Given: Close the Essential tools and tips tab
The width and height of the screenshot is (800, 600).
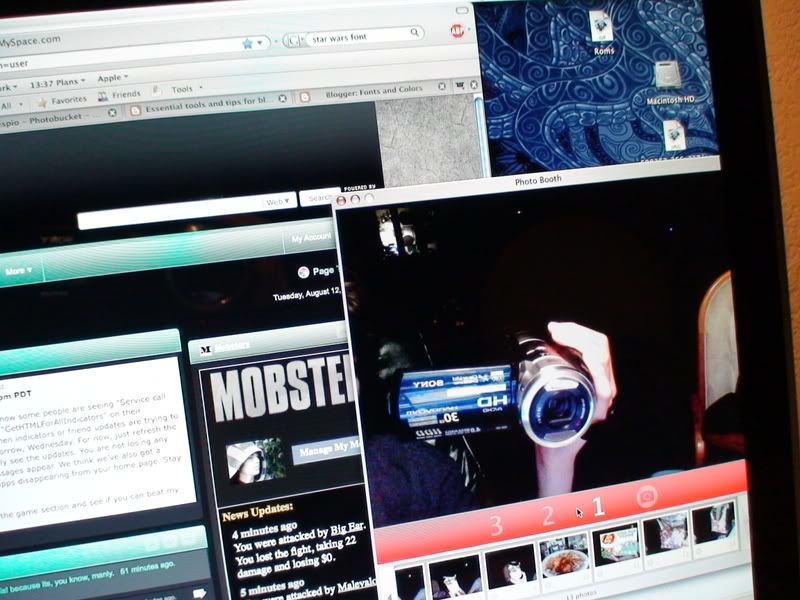Looking at the screenshot, I should [x=282, y=97].
